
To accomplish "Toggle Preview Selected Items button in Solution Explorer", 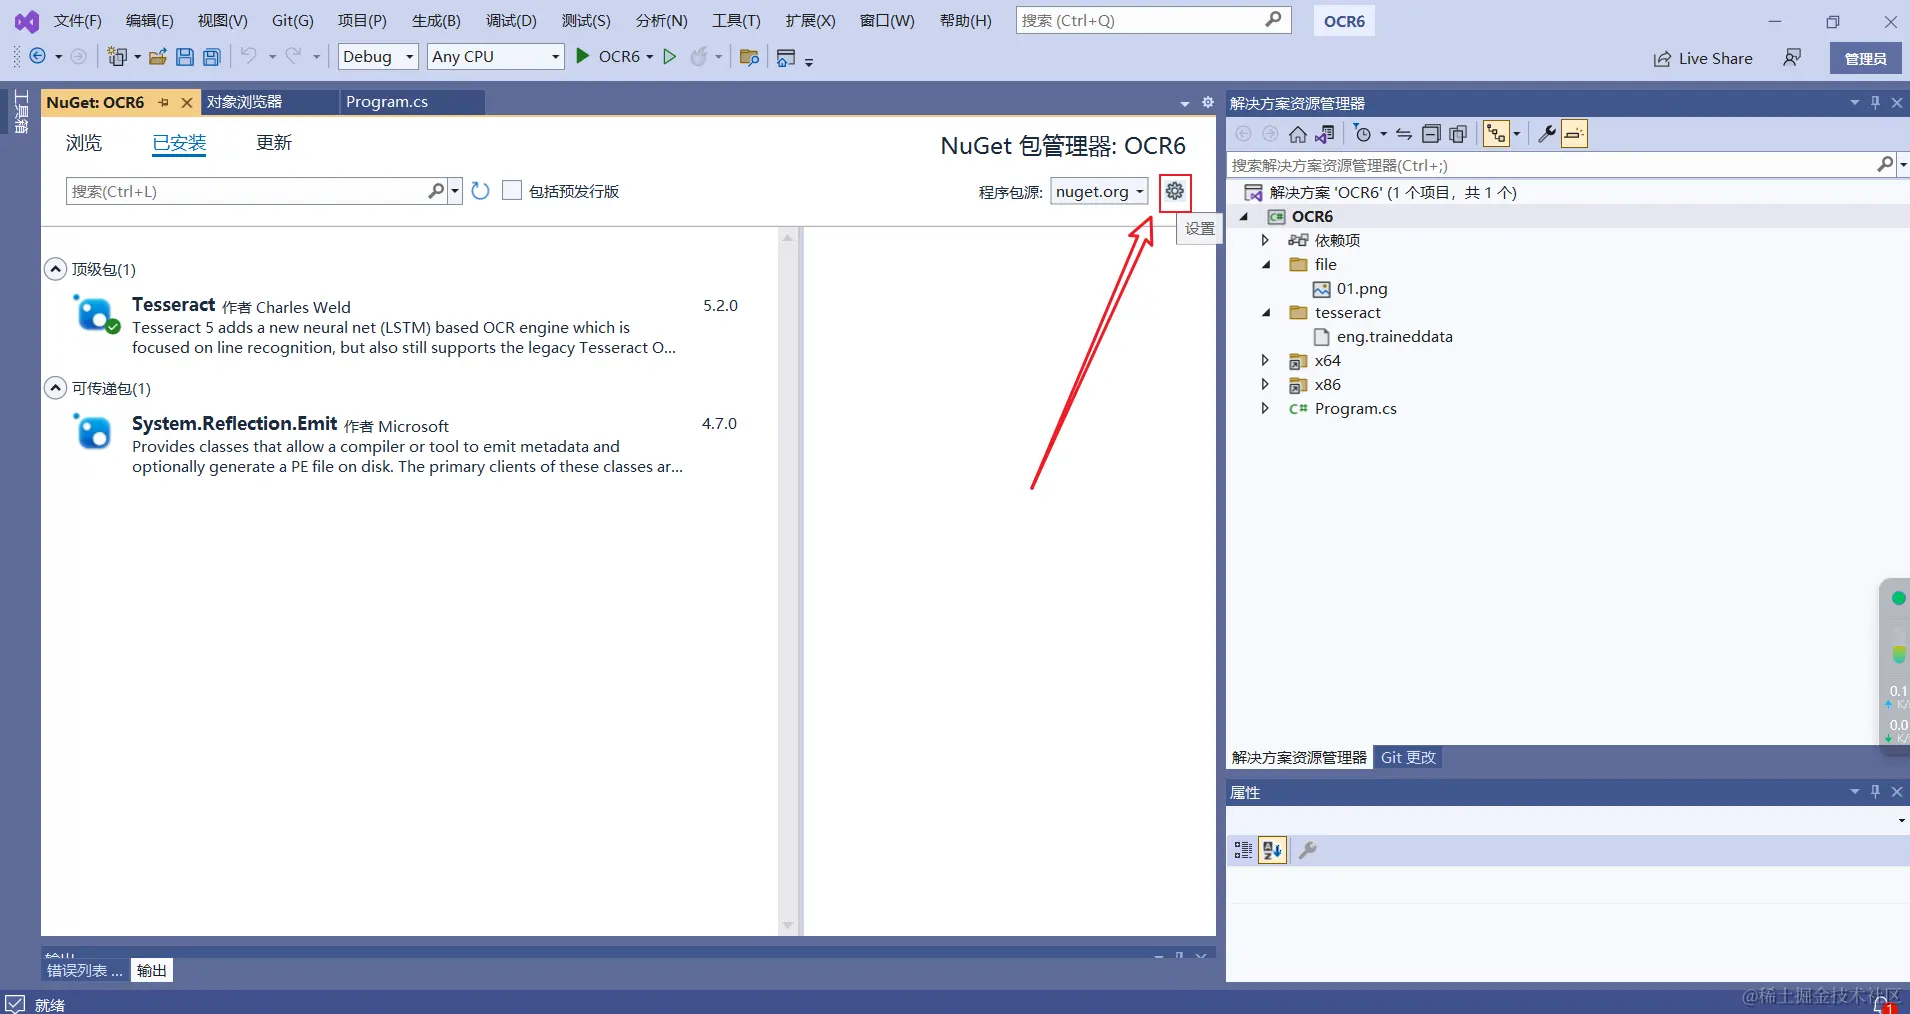I will [x=1574, y=134].
